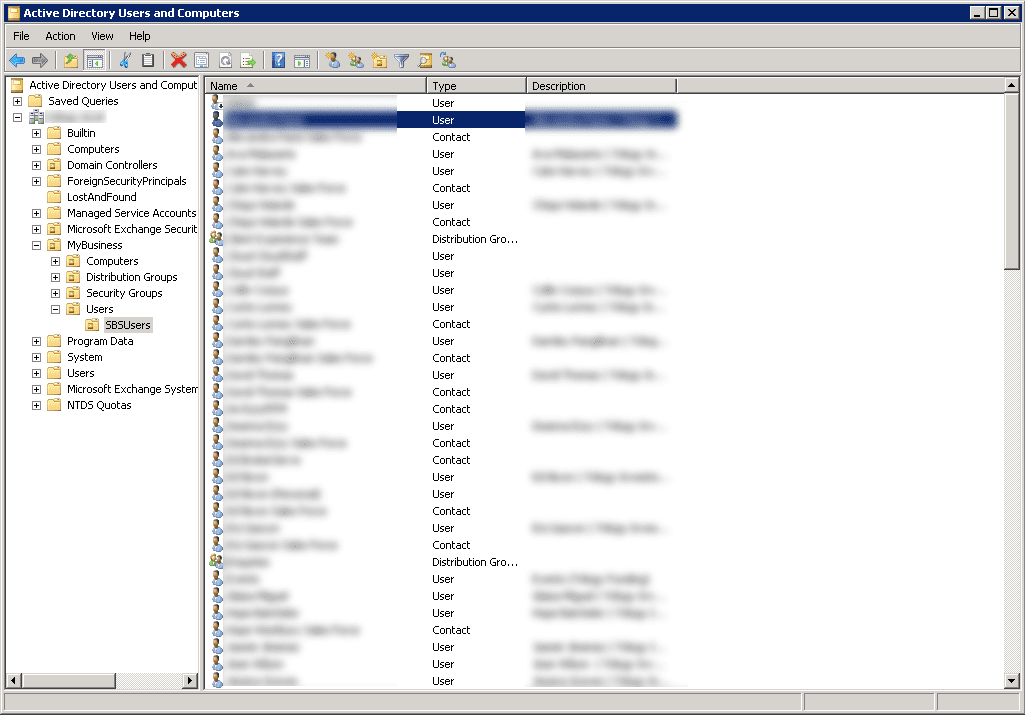
Task: Expand the System node
Action: pyautogui.click(x=37, y=358)
